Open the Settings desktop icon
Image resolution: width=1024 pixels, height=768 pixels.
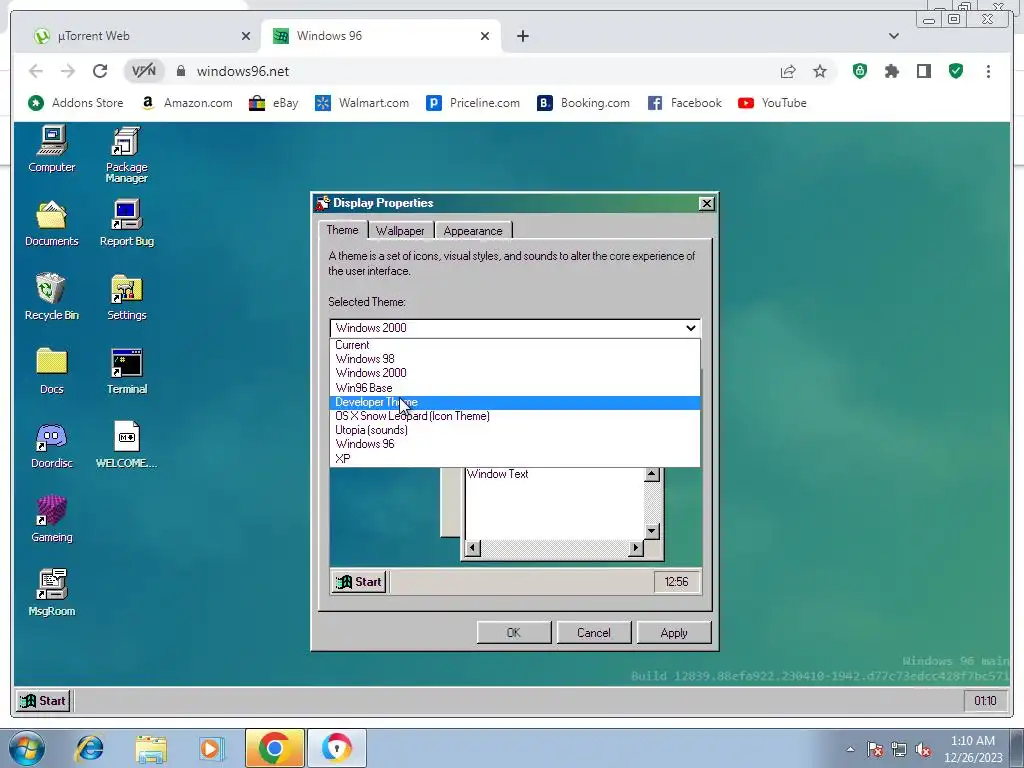(127, 297)
